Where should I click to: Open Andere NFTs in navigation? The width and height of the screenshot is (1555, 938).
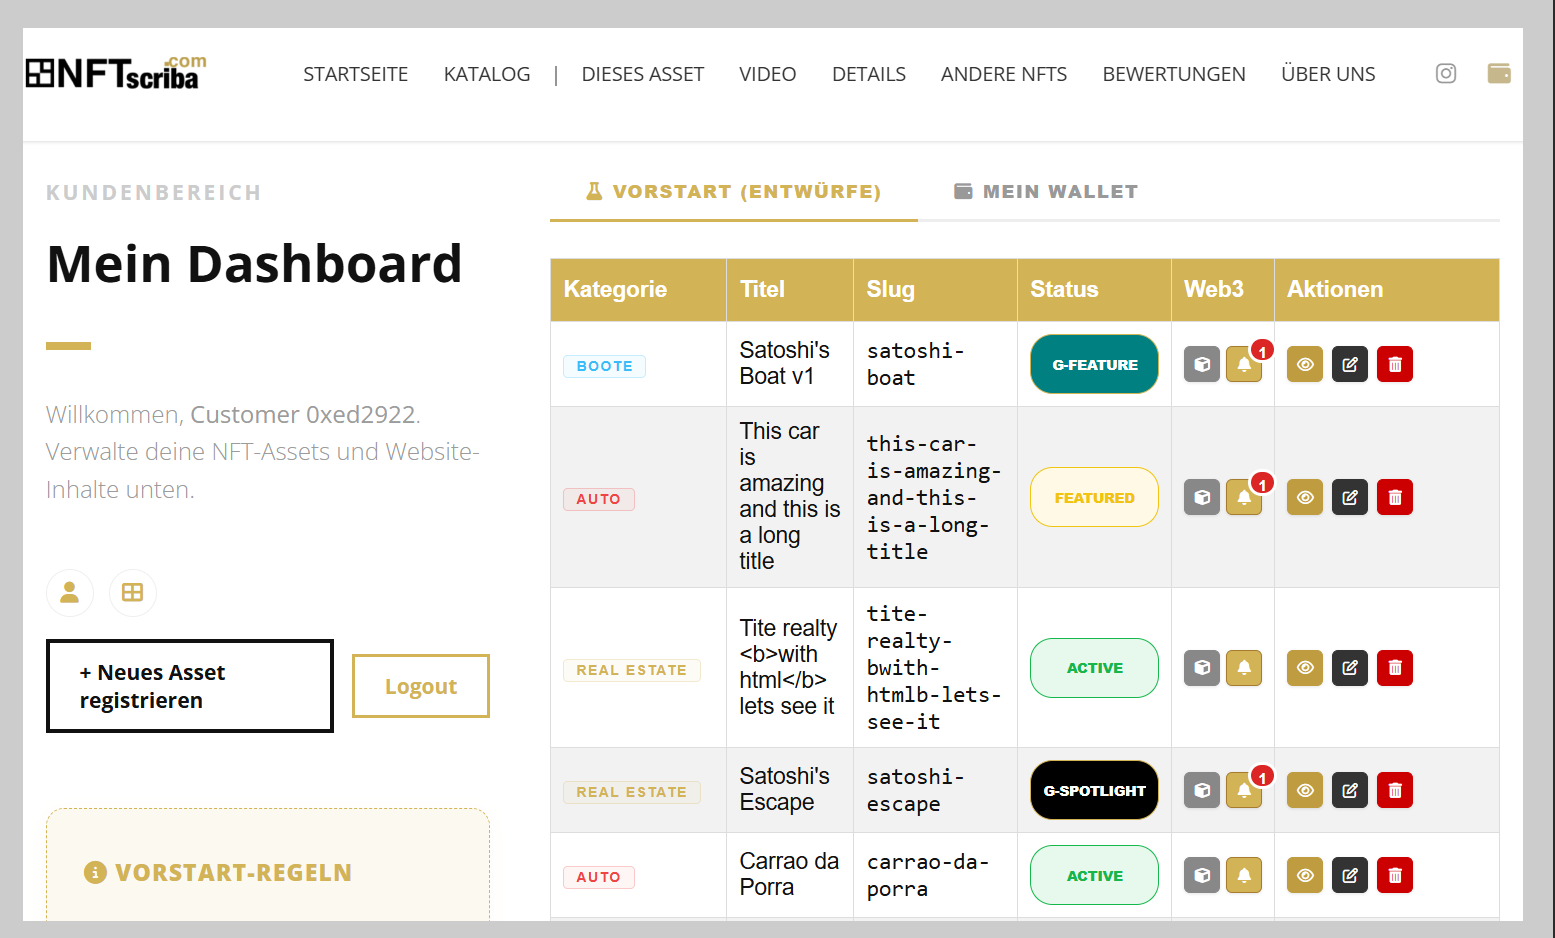pos(1004,74)
